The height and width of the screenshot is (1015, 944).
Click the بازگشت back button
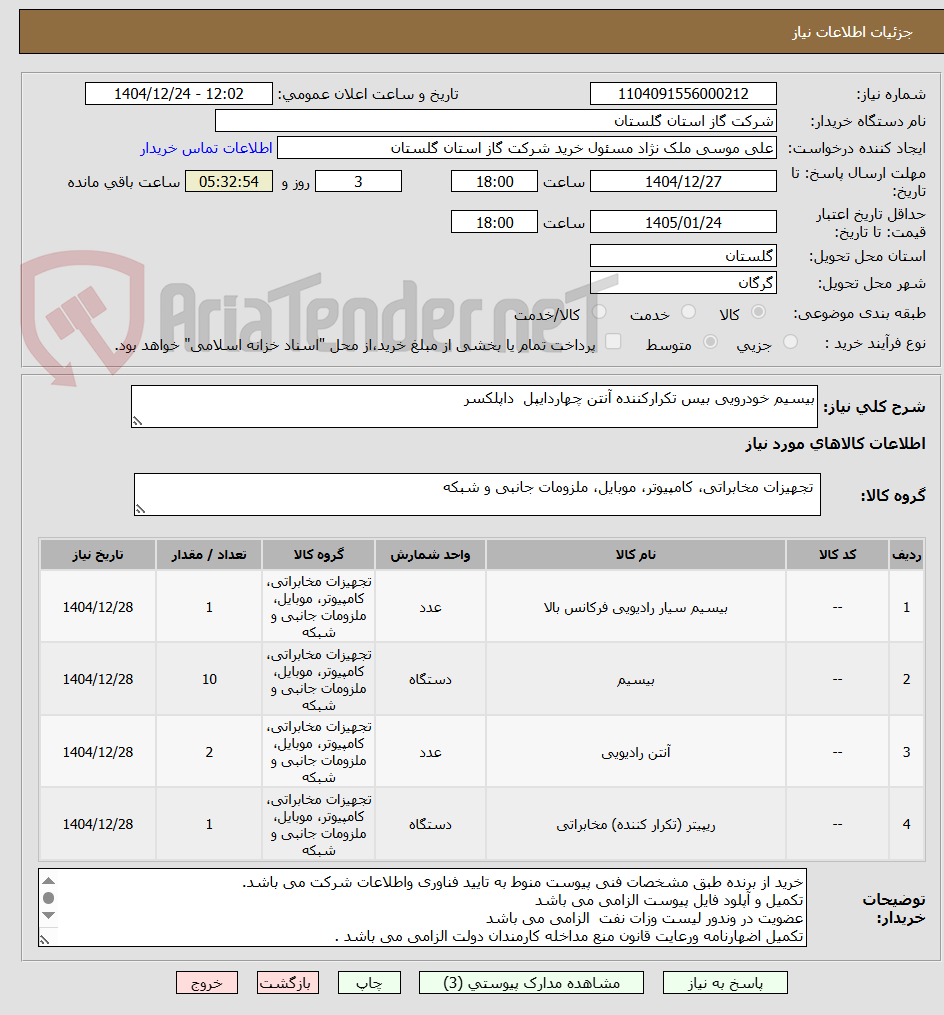(288, 983)
